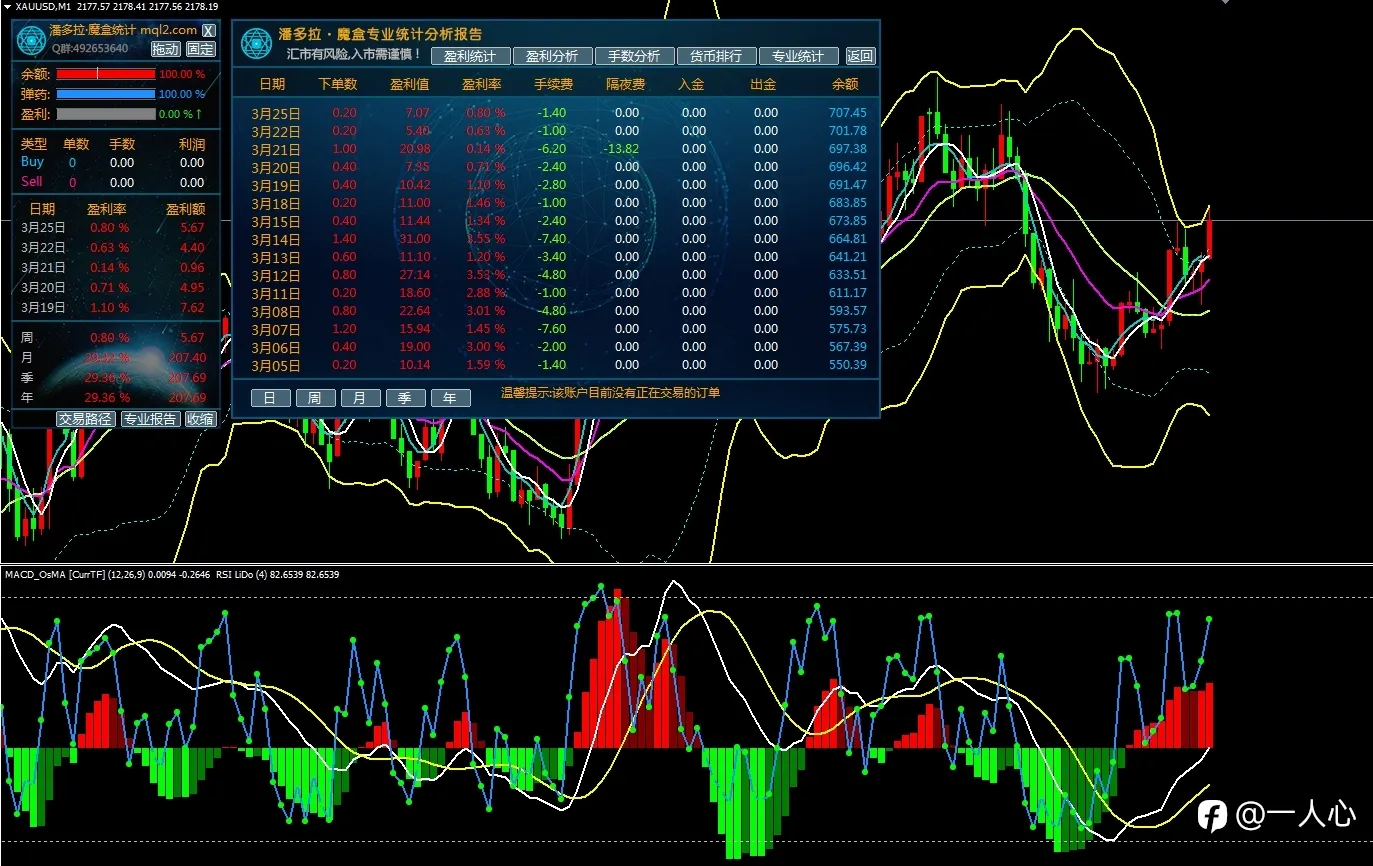Click the Q群:492653640 text

90,48
